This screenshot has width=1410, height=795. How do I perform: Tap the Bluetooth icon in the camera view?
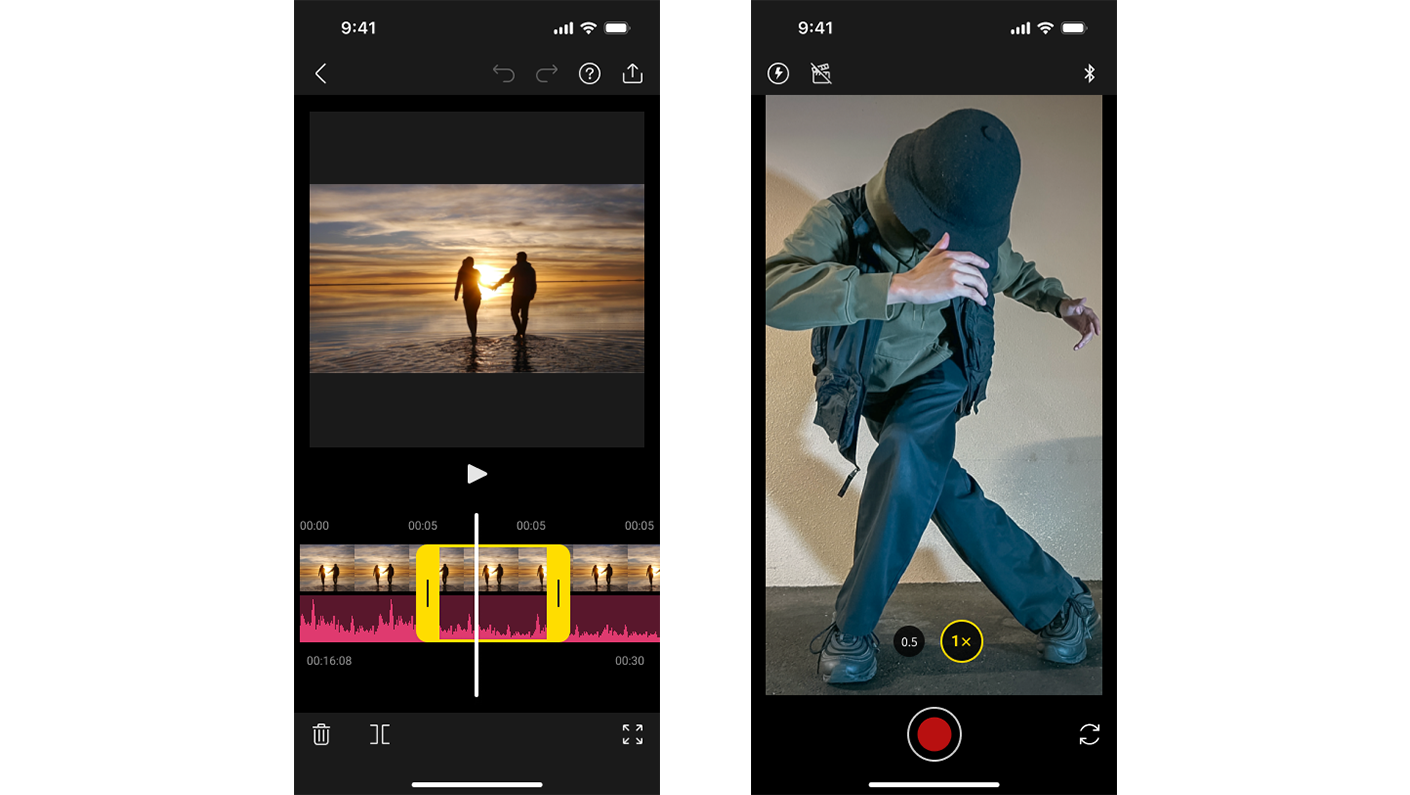tap(1089, 73)
